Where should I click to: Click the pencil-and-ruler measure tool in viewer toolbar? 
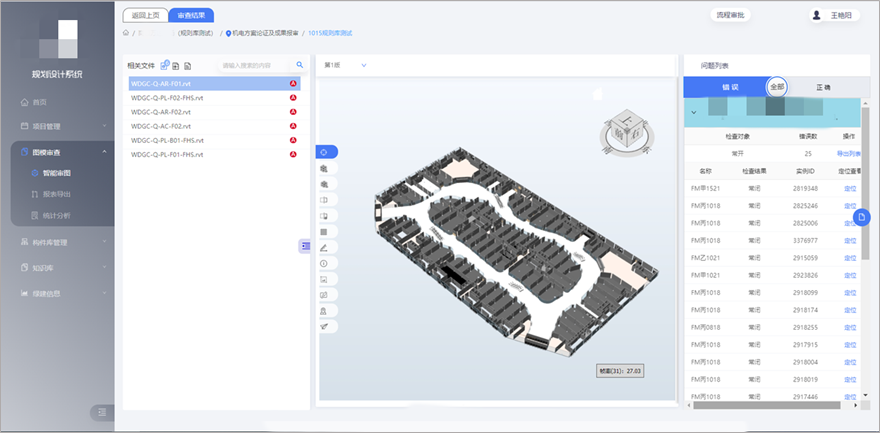coord(324,247)
